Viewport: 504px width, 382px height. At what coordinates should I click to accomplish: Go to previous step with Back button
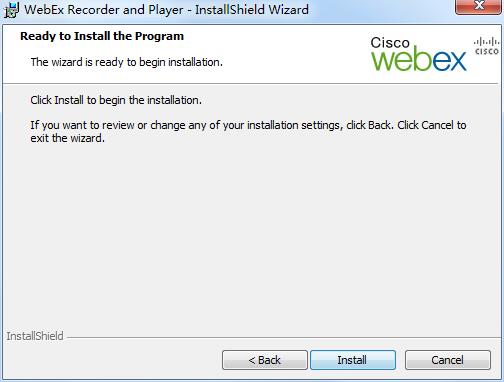[265, 360]
